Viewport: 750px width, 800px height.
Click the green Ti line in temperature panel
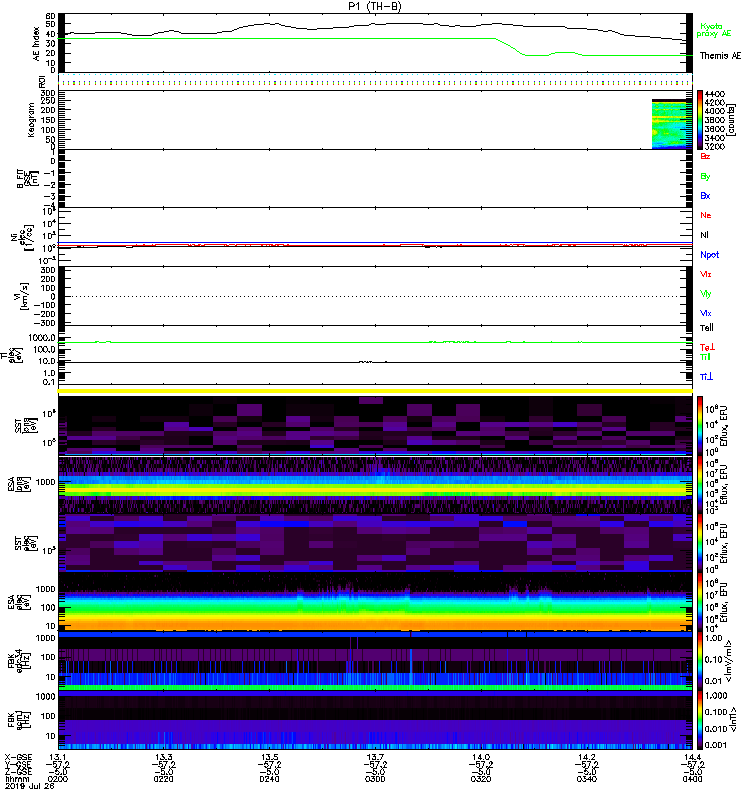click(x=375, y=342)
